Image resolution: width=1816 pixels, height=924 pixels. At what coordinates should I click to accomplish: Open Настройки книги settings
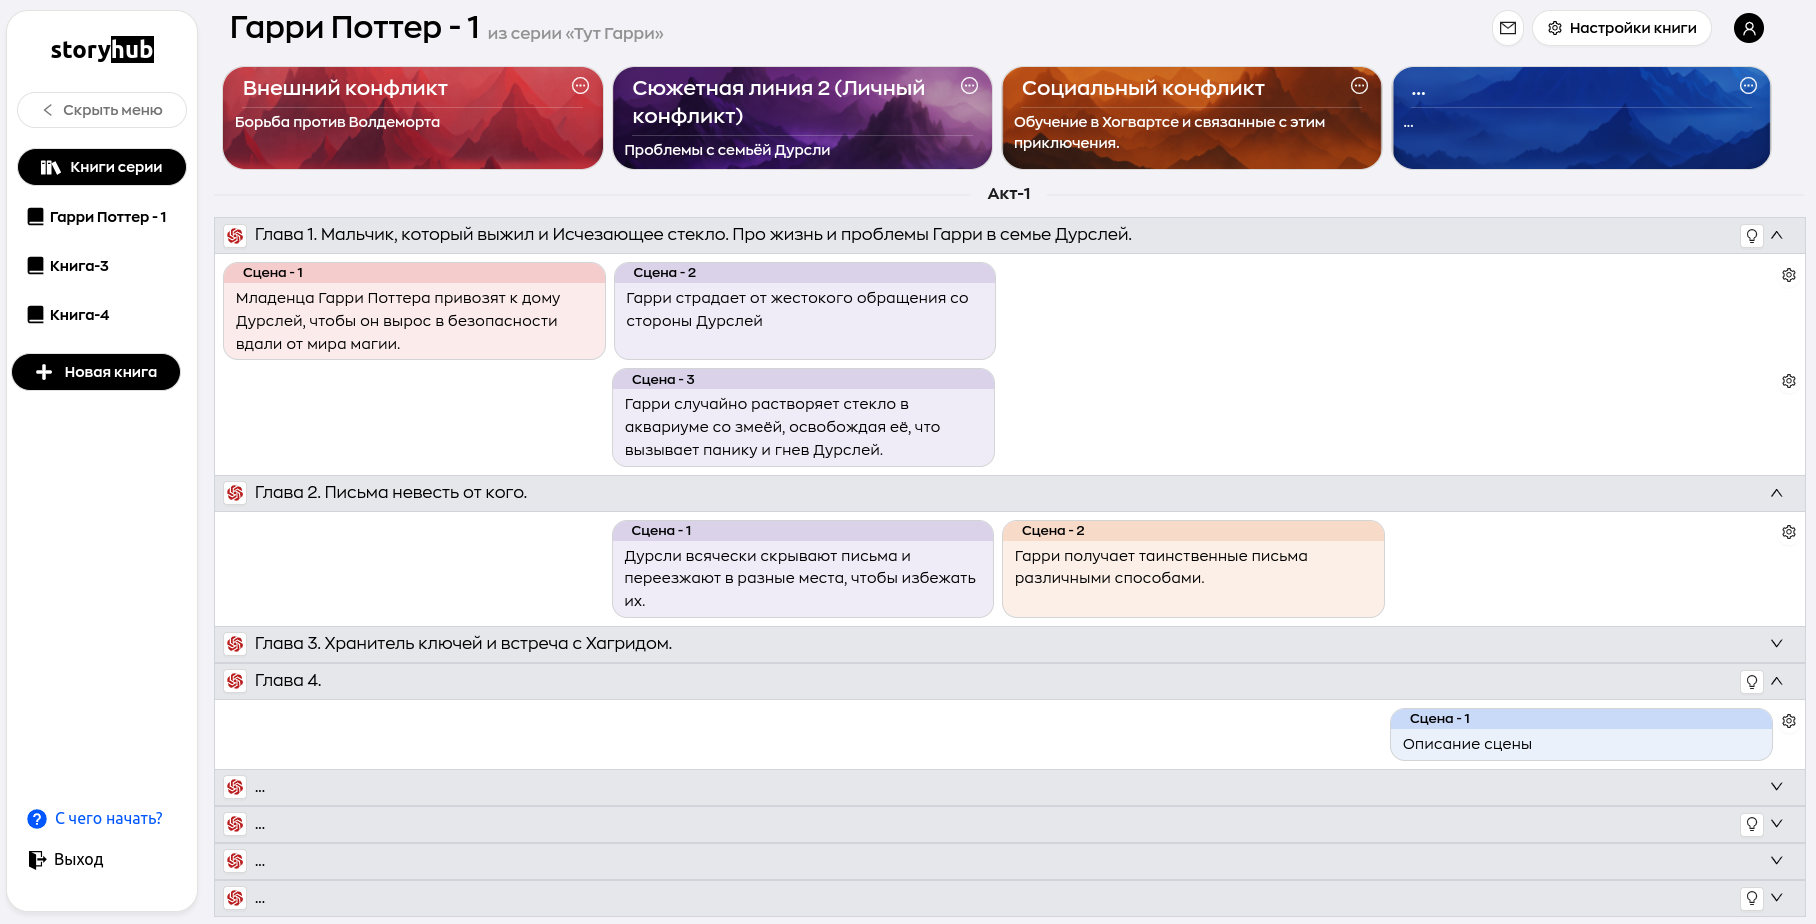click(1621, 28)
